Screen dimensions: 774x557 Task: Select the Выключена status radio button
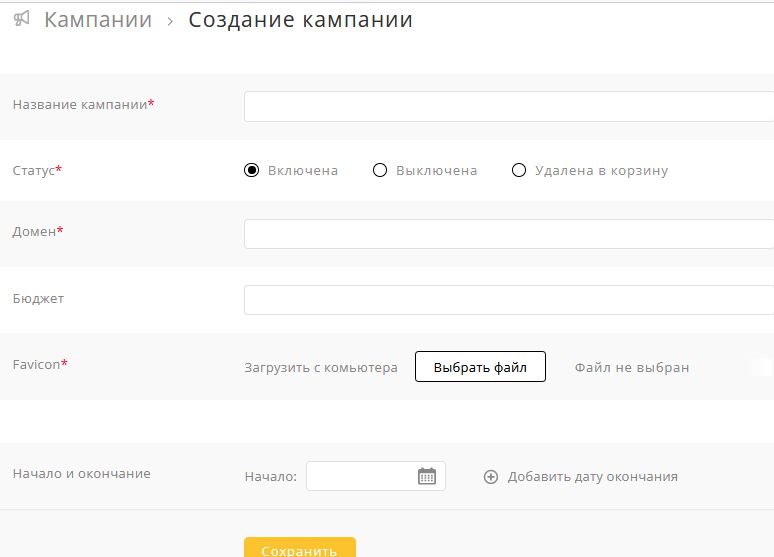tap(380, 170)
